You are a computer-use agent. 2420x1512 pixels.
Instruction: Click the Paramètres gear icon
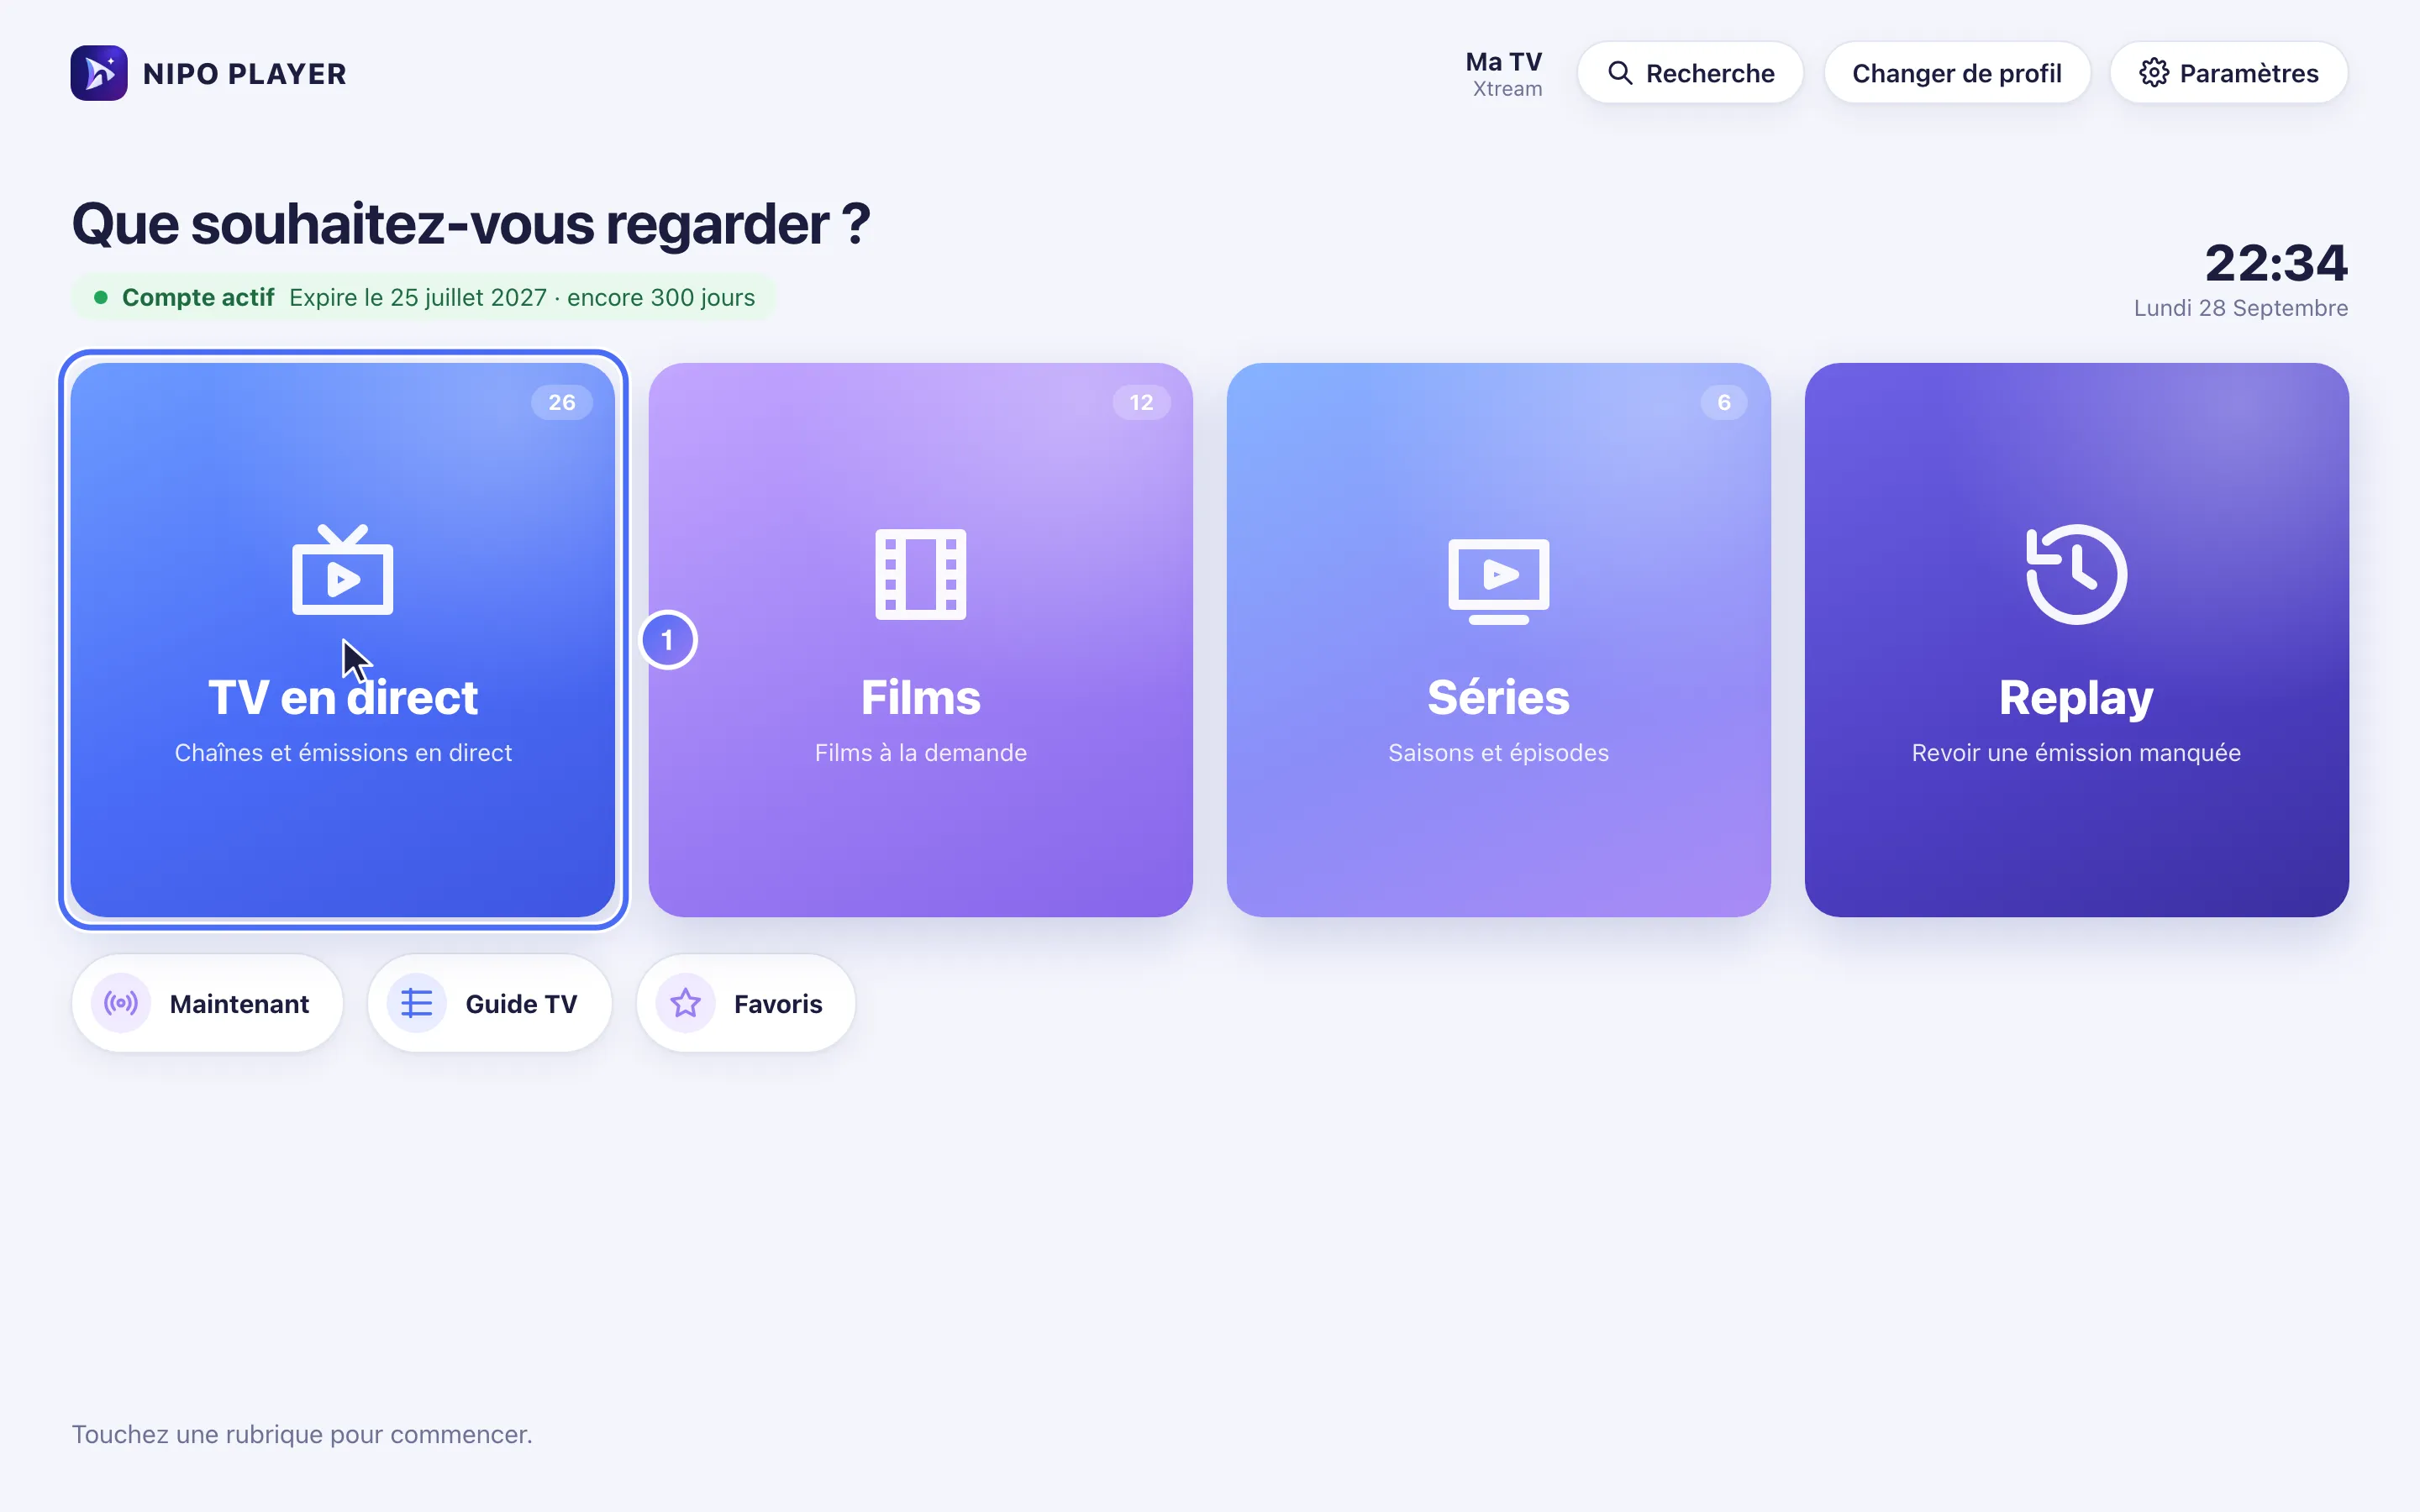click(2154, 73)
